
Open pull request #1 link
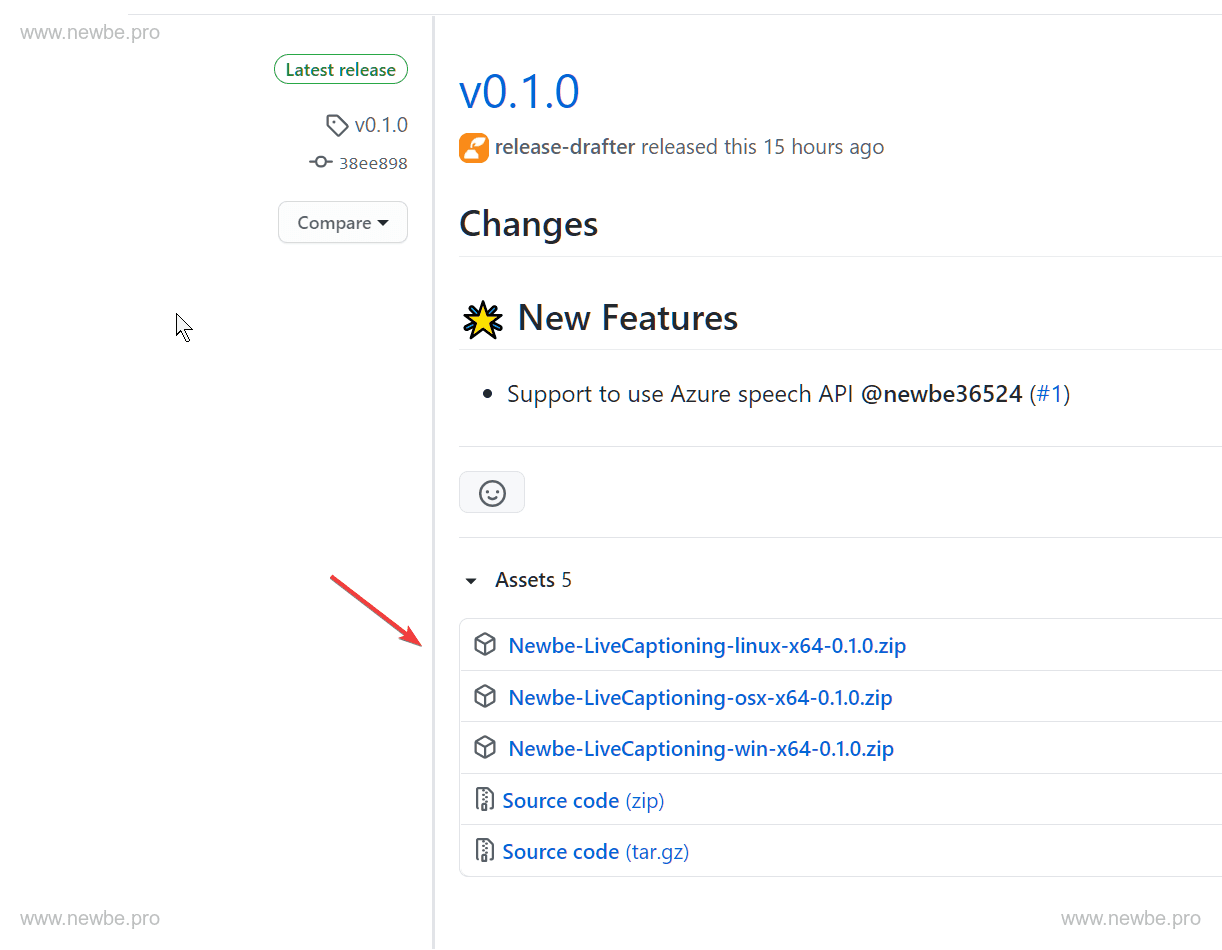pos(1049,394)
